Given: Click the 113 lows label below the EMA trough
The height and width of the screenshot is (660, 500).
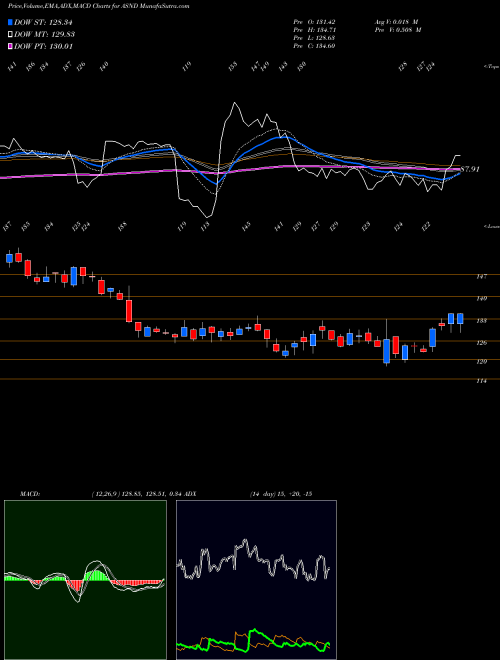Looking at the screenshot, I should (205, 227).
